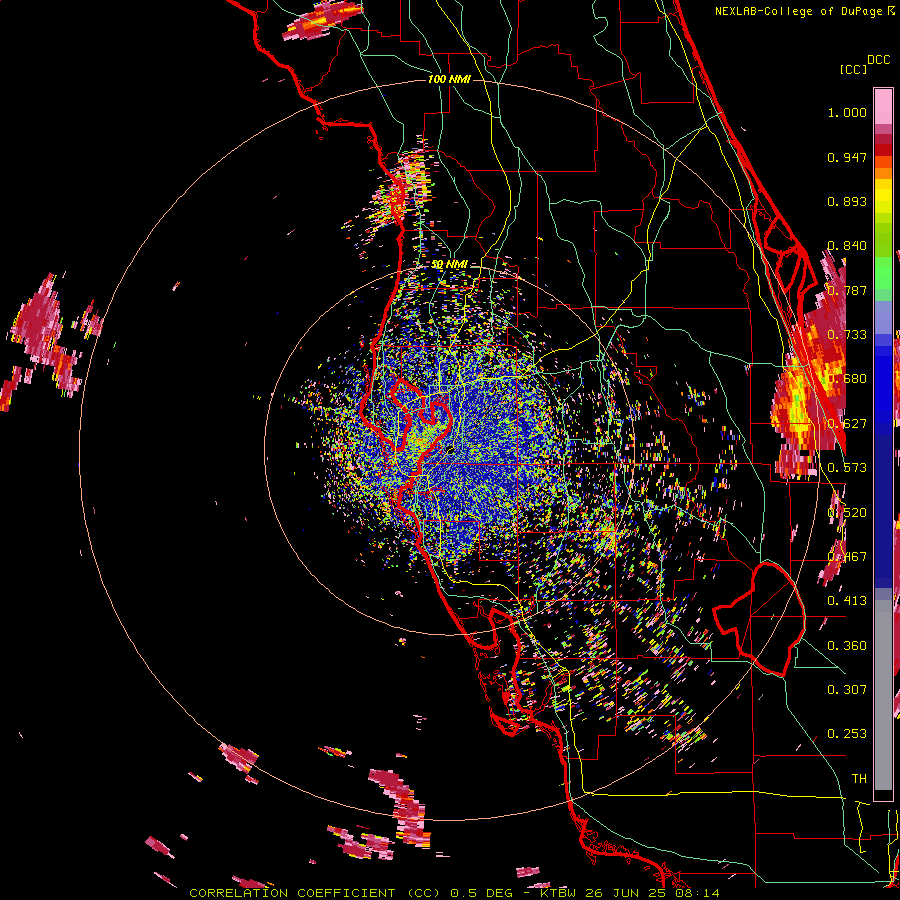The image size is (900, 900).
Task: Click the 0.253 scale value
Action: point(847,734)
